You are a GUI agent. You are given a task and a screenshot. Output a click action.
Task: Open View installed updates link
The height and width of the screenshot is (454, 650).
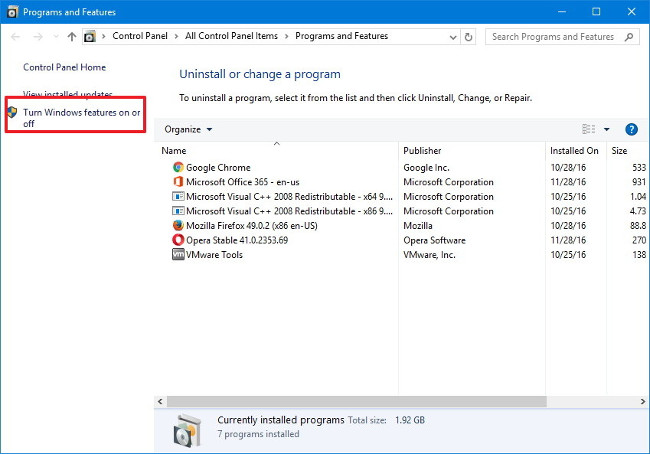[x=68, y=94]
